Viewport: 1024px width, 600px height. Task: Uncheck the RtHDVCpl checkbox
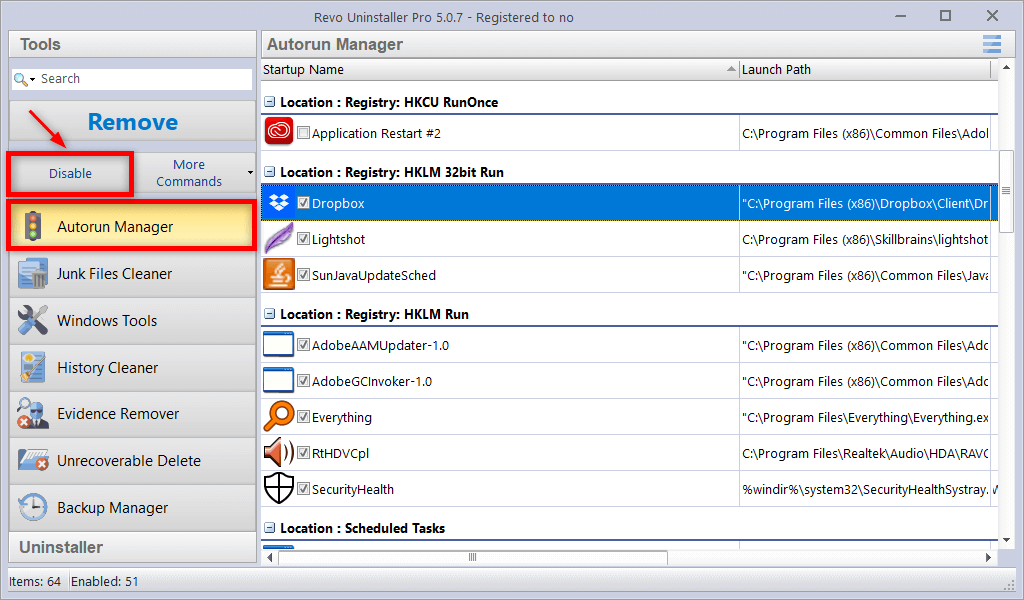303,452
